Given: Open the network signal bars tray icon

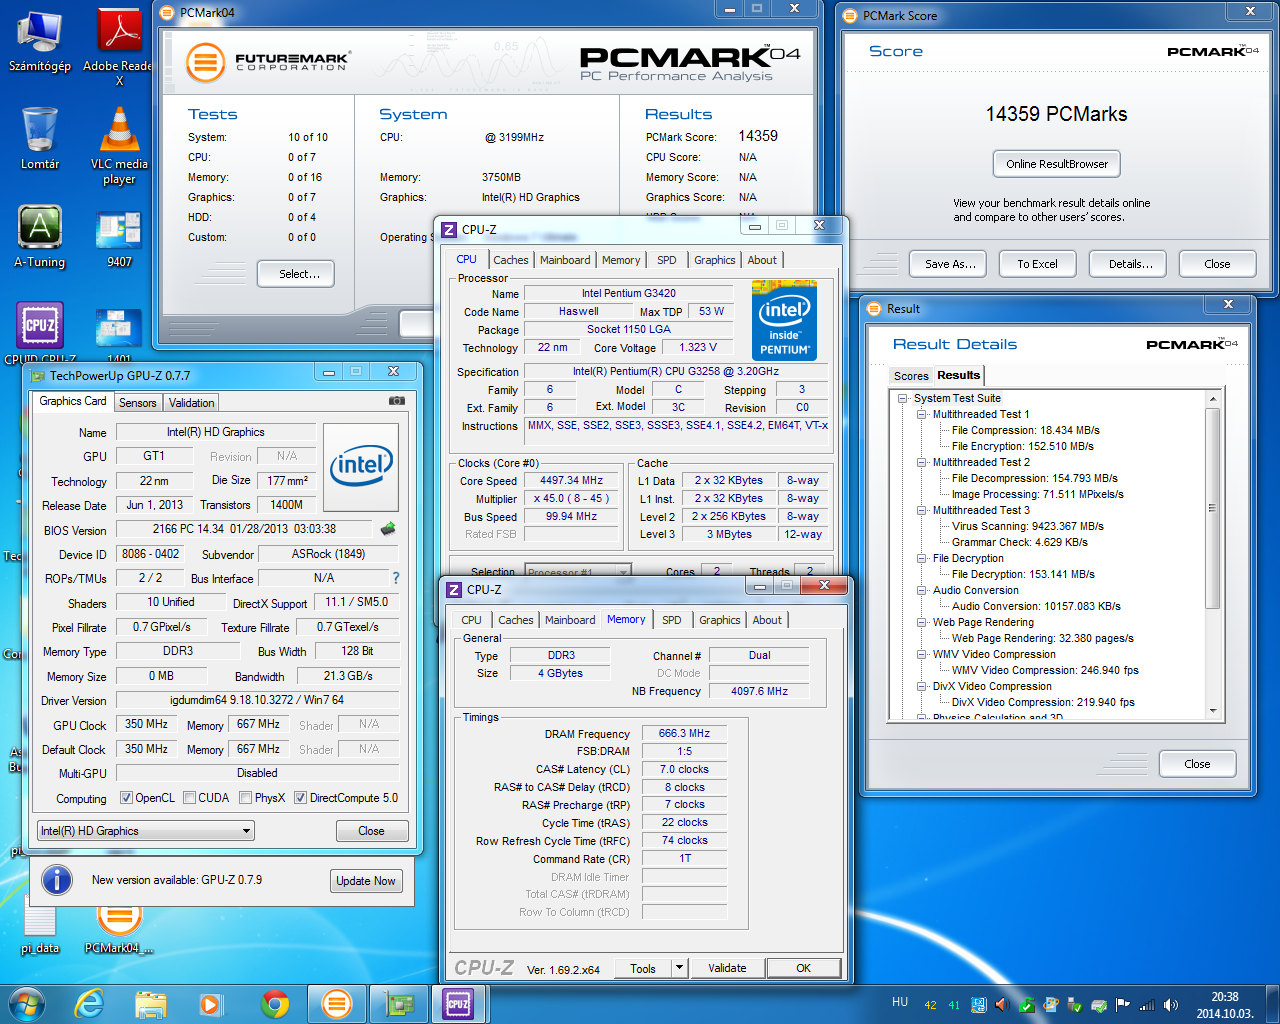Looking at the screenshot, I should pos(1147,1005).
